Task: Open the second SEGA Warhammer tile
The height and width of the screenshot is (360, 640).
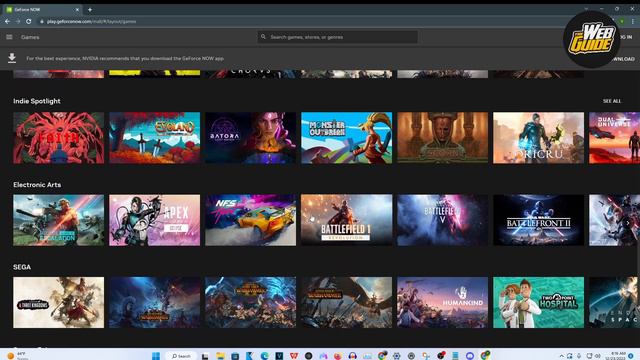Action: (x=154, y=302)
